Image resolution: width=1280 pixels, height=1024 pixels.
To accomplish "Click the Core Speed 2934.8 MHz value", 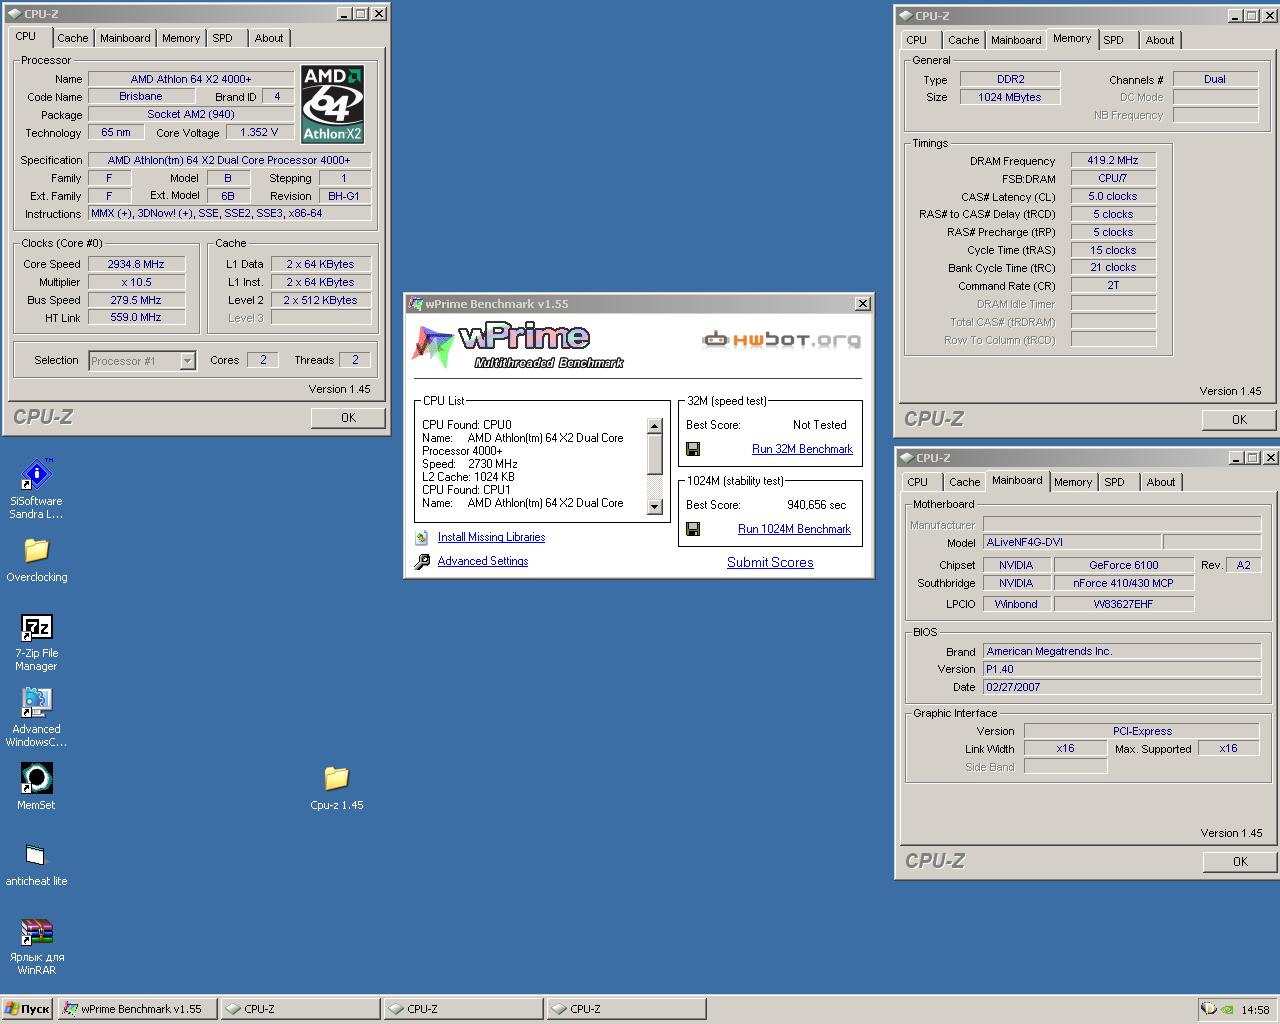I will click(136, 264).
